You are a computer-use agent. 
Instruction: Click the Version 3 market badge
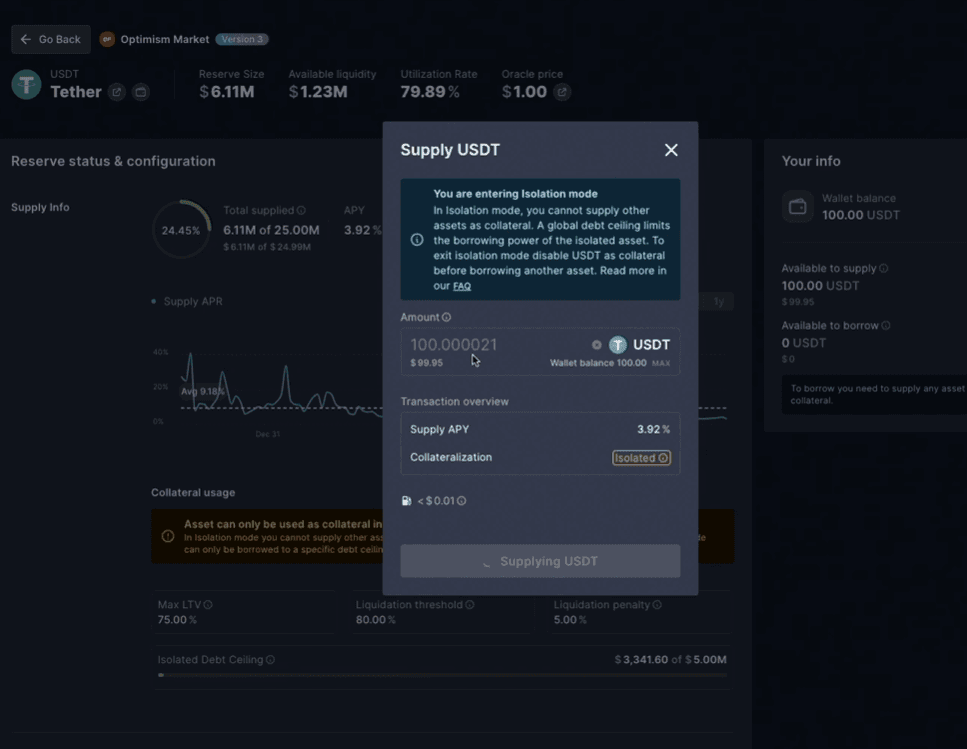241,39
